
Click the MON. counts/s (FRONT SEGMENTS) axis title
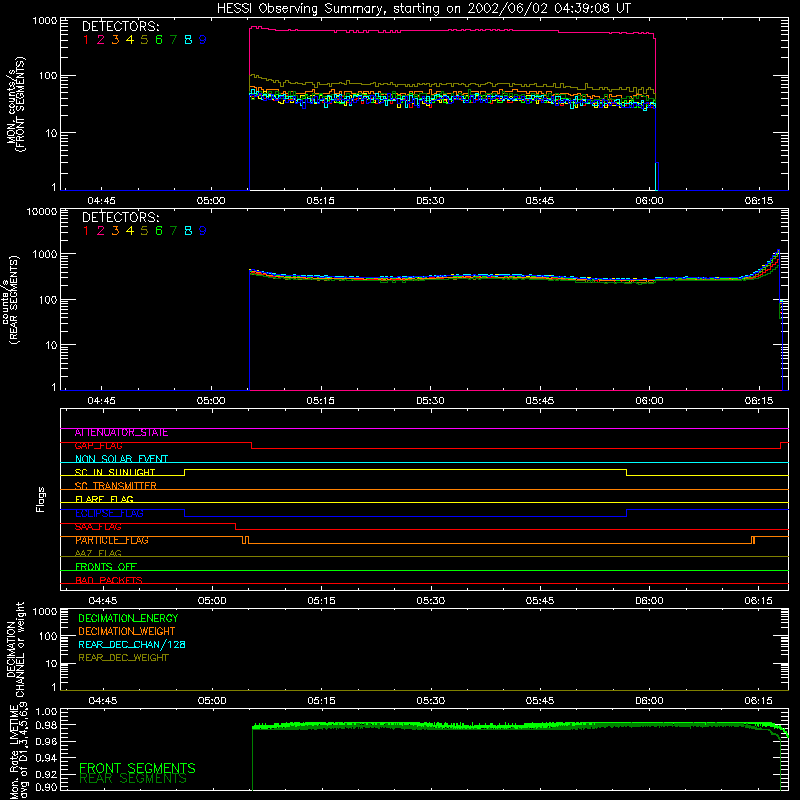[15, 104]
